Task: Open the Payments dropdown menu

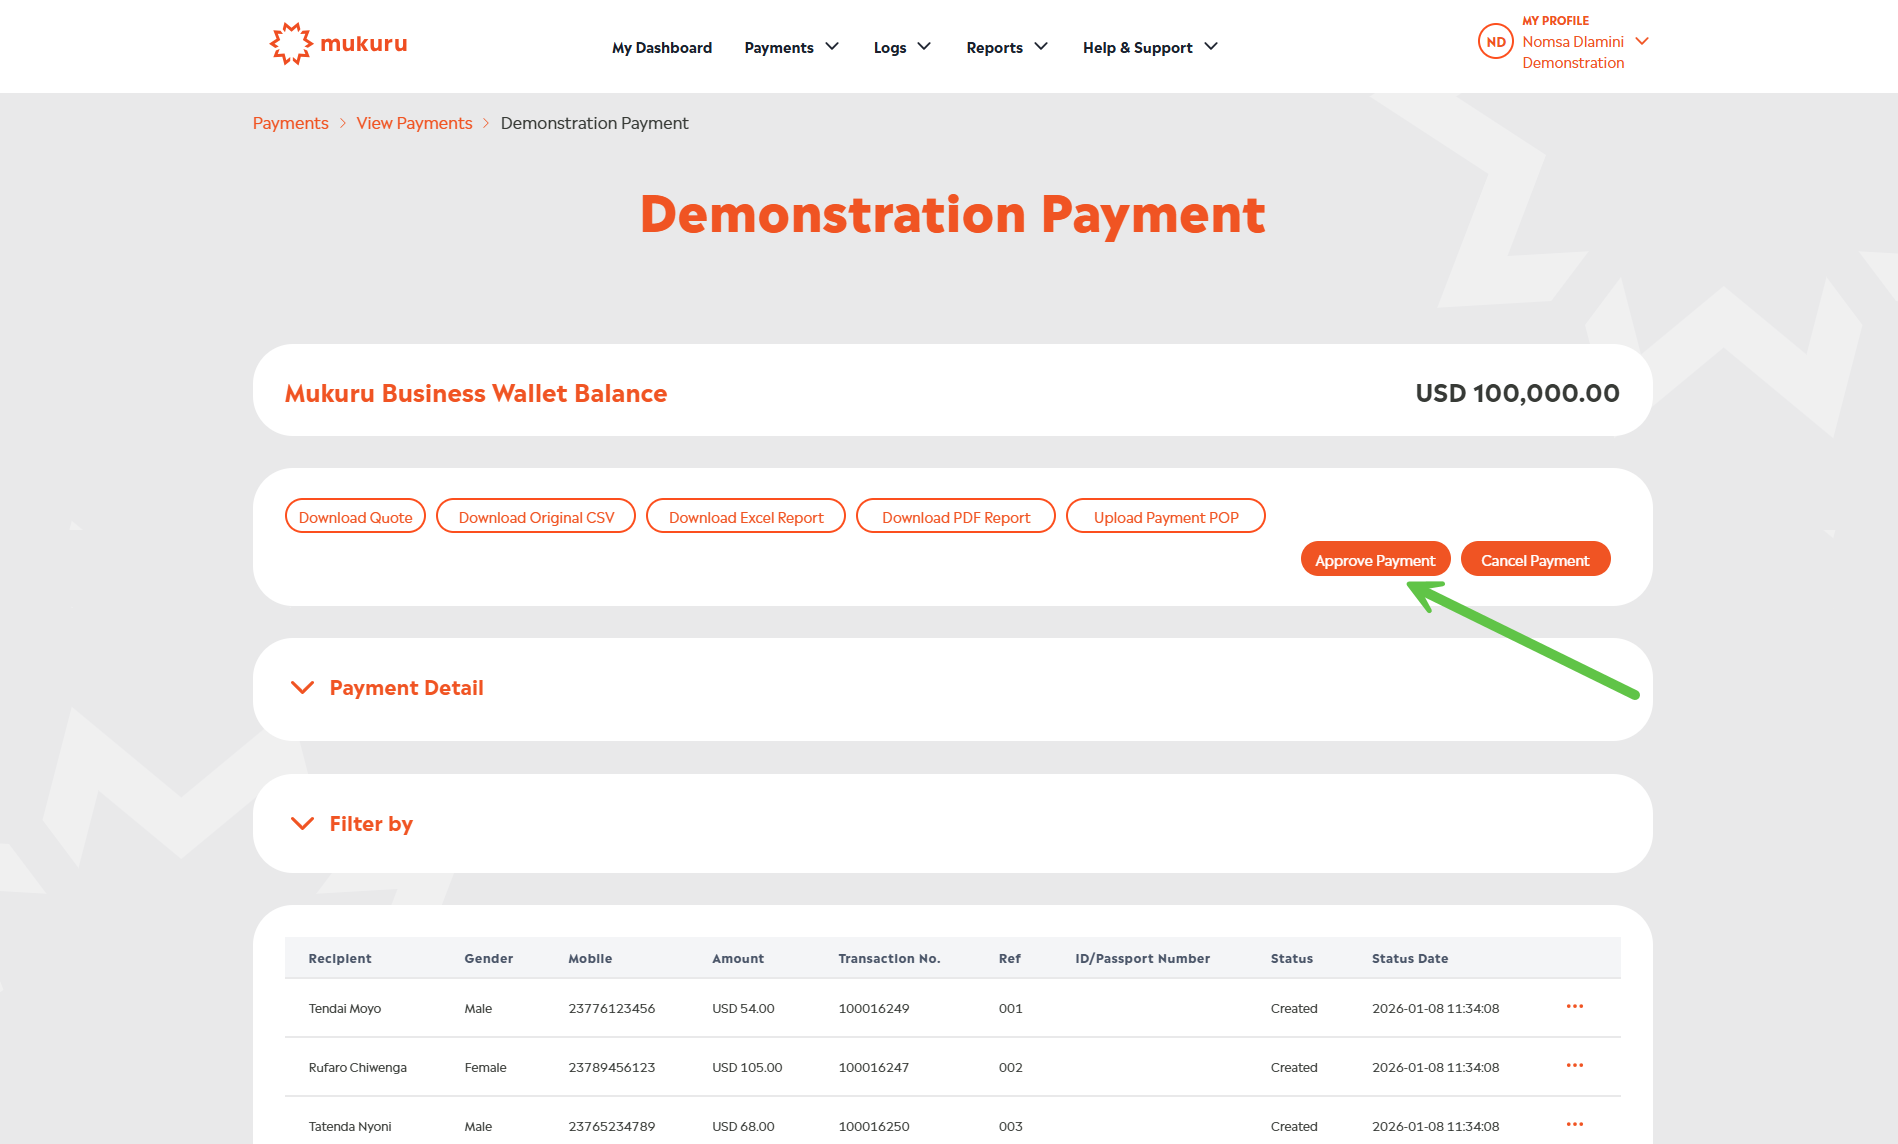Action: click(x=791, y=47)
